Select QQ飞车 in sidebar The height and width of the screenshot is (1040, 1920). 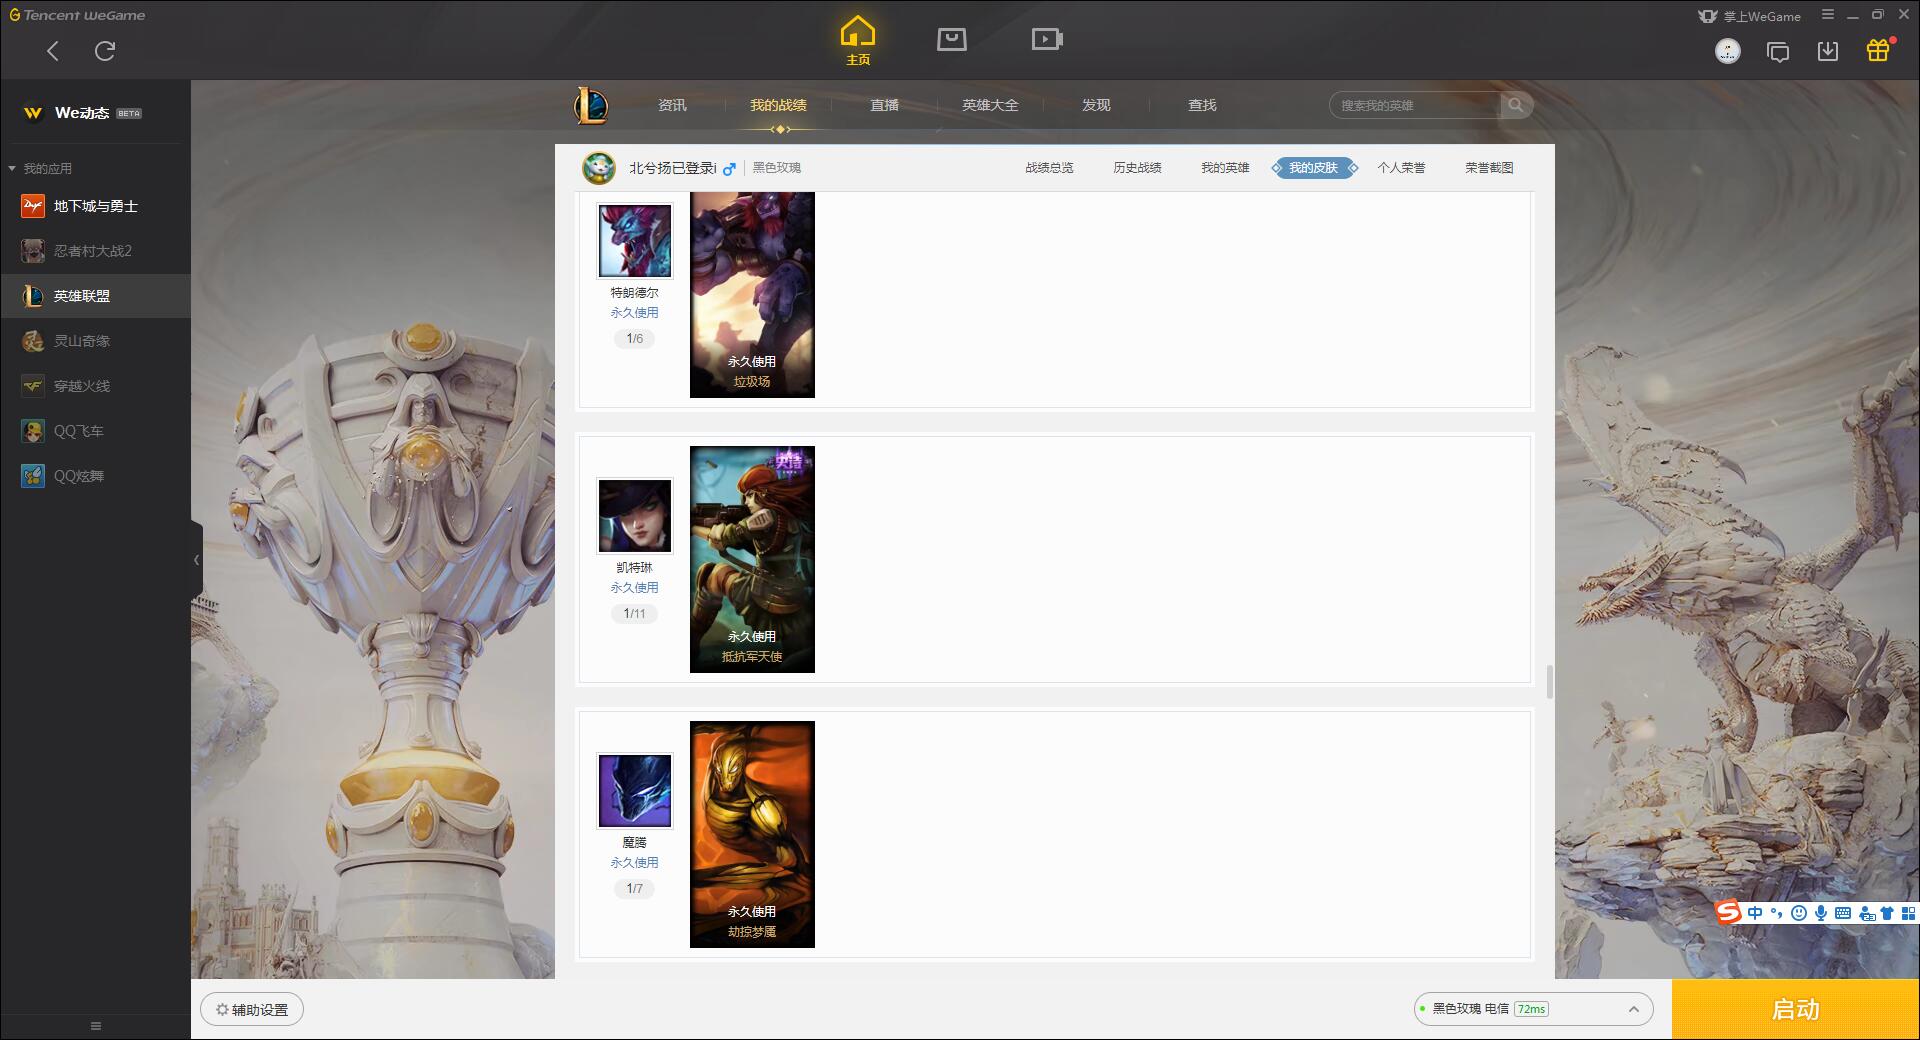(95, 431)
